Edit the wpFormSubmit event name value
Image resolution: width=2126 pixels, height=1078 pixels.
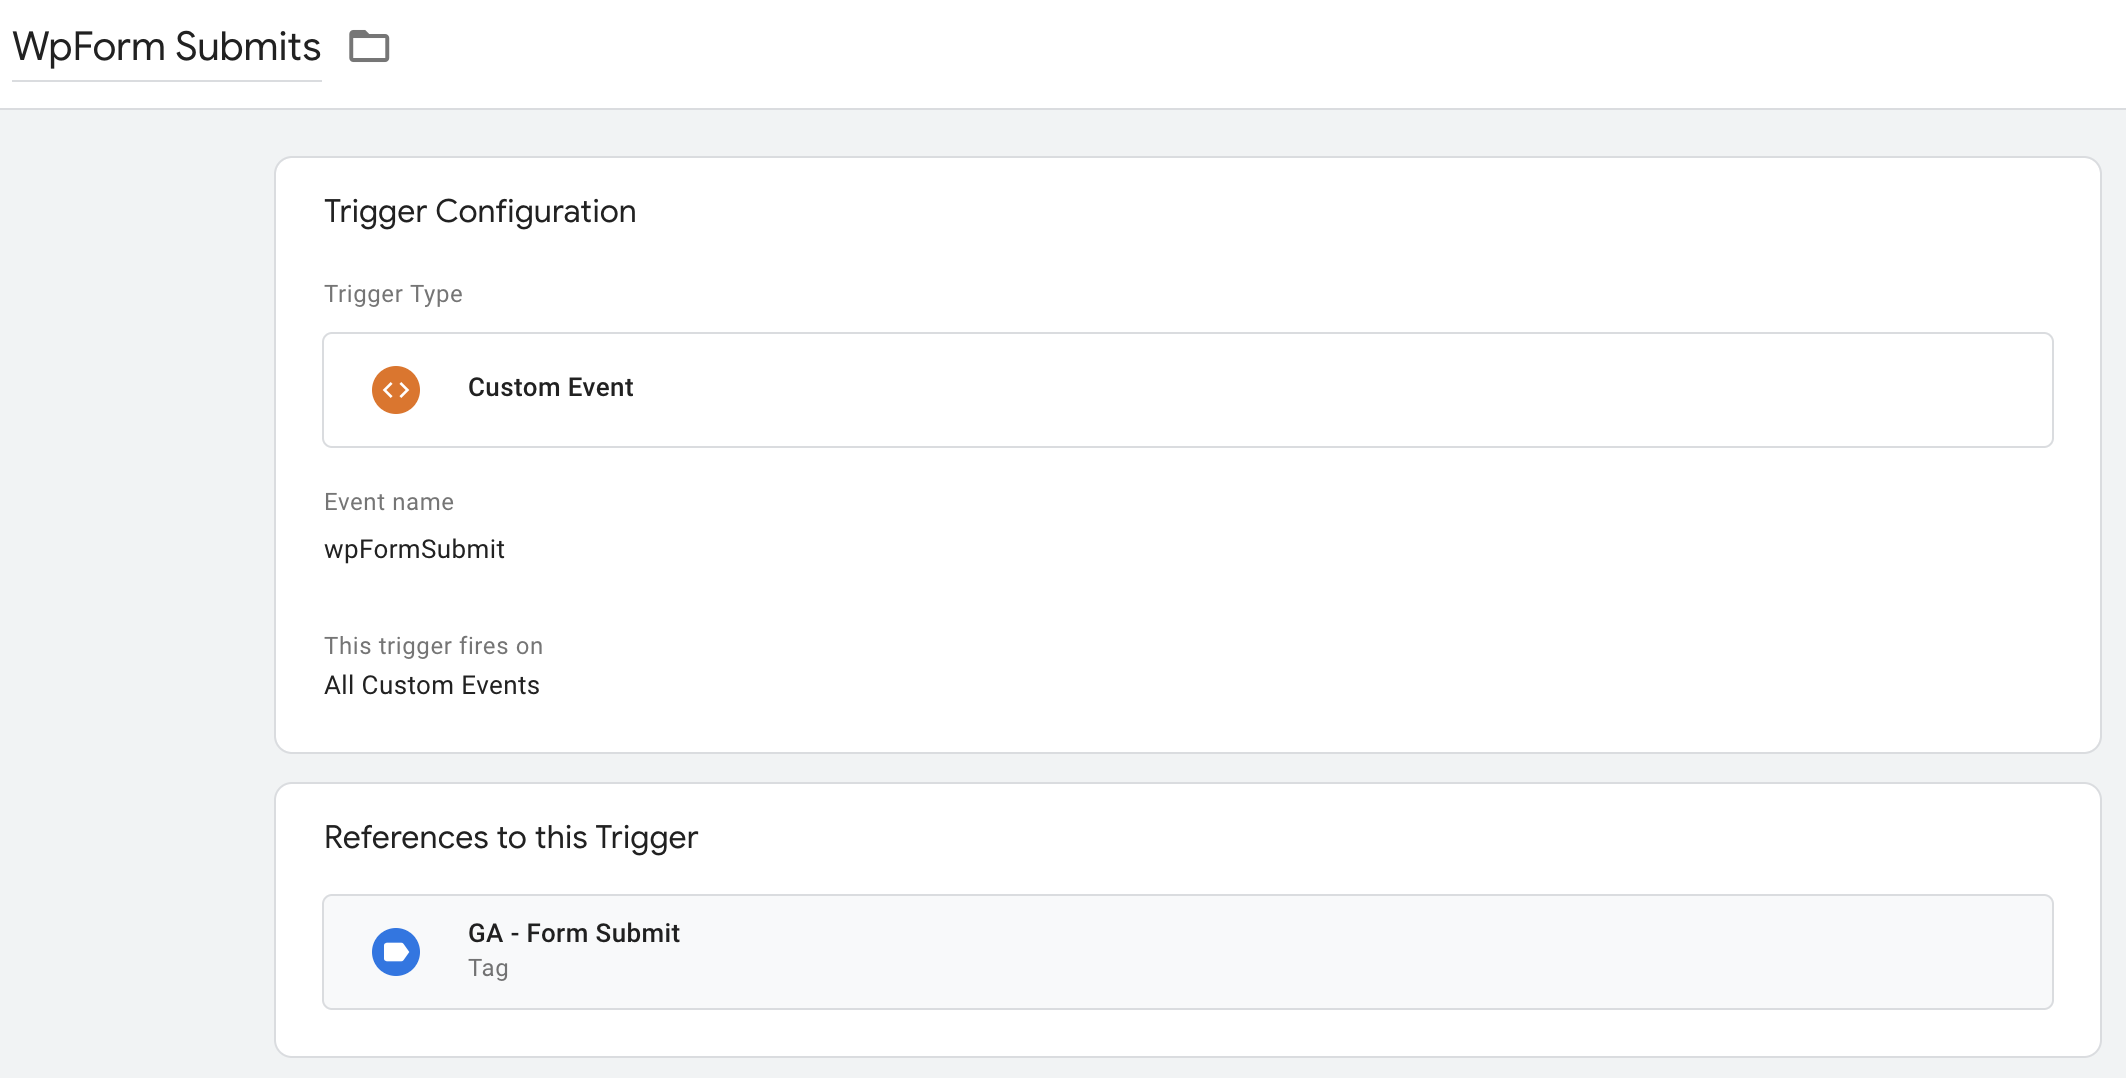(x=414, y=549)
